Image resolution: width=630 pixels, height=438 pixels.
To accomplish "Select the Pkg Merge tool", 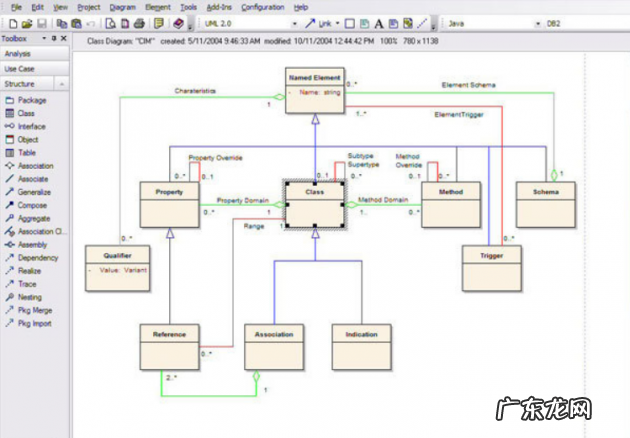I will pyautogui.click(x=34, y=310).
